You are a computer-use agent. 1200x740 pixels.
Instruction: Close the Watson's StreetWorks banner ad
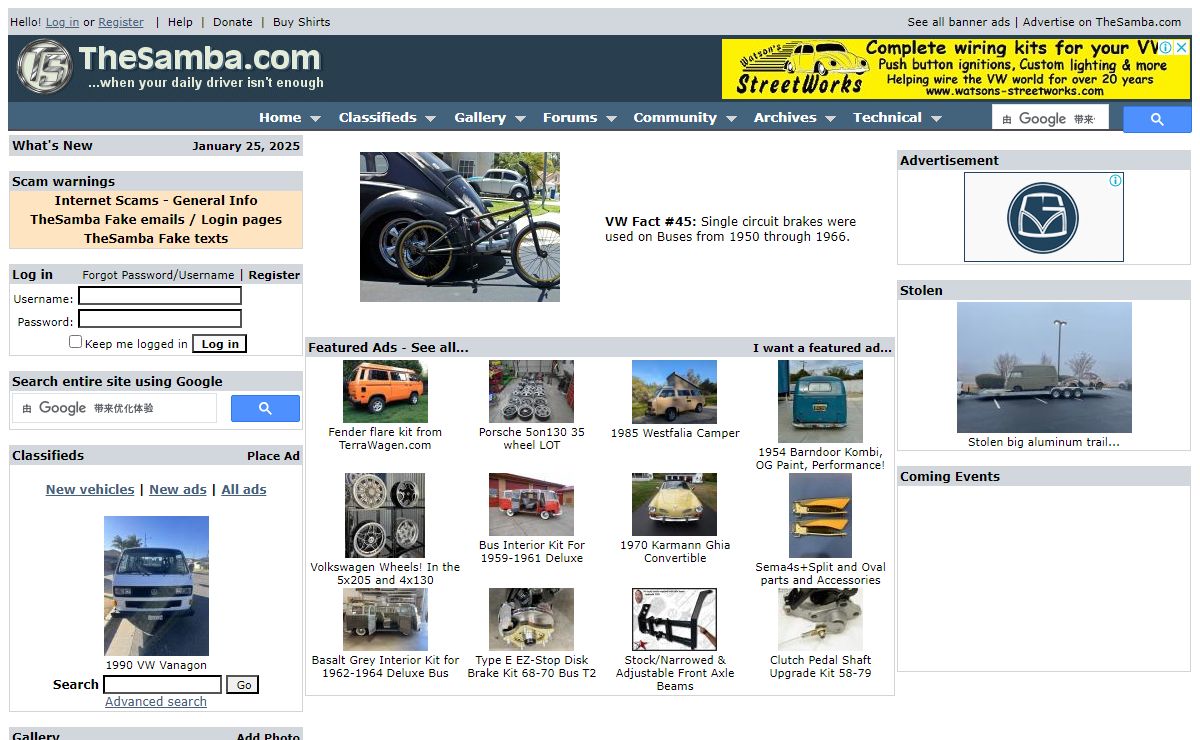click(1181, 47)
